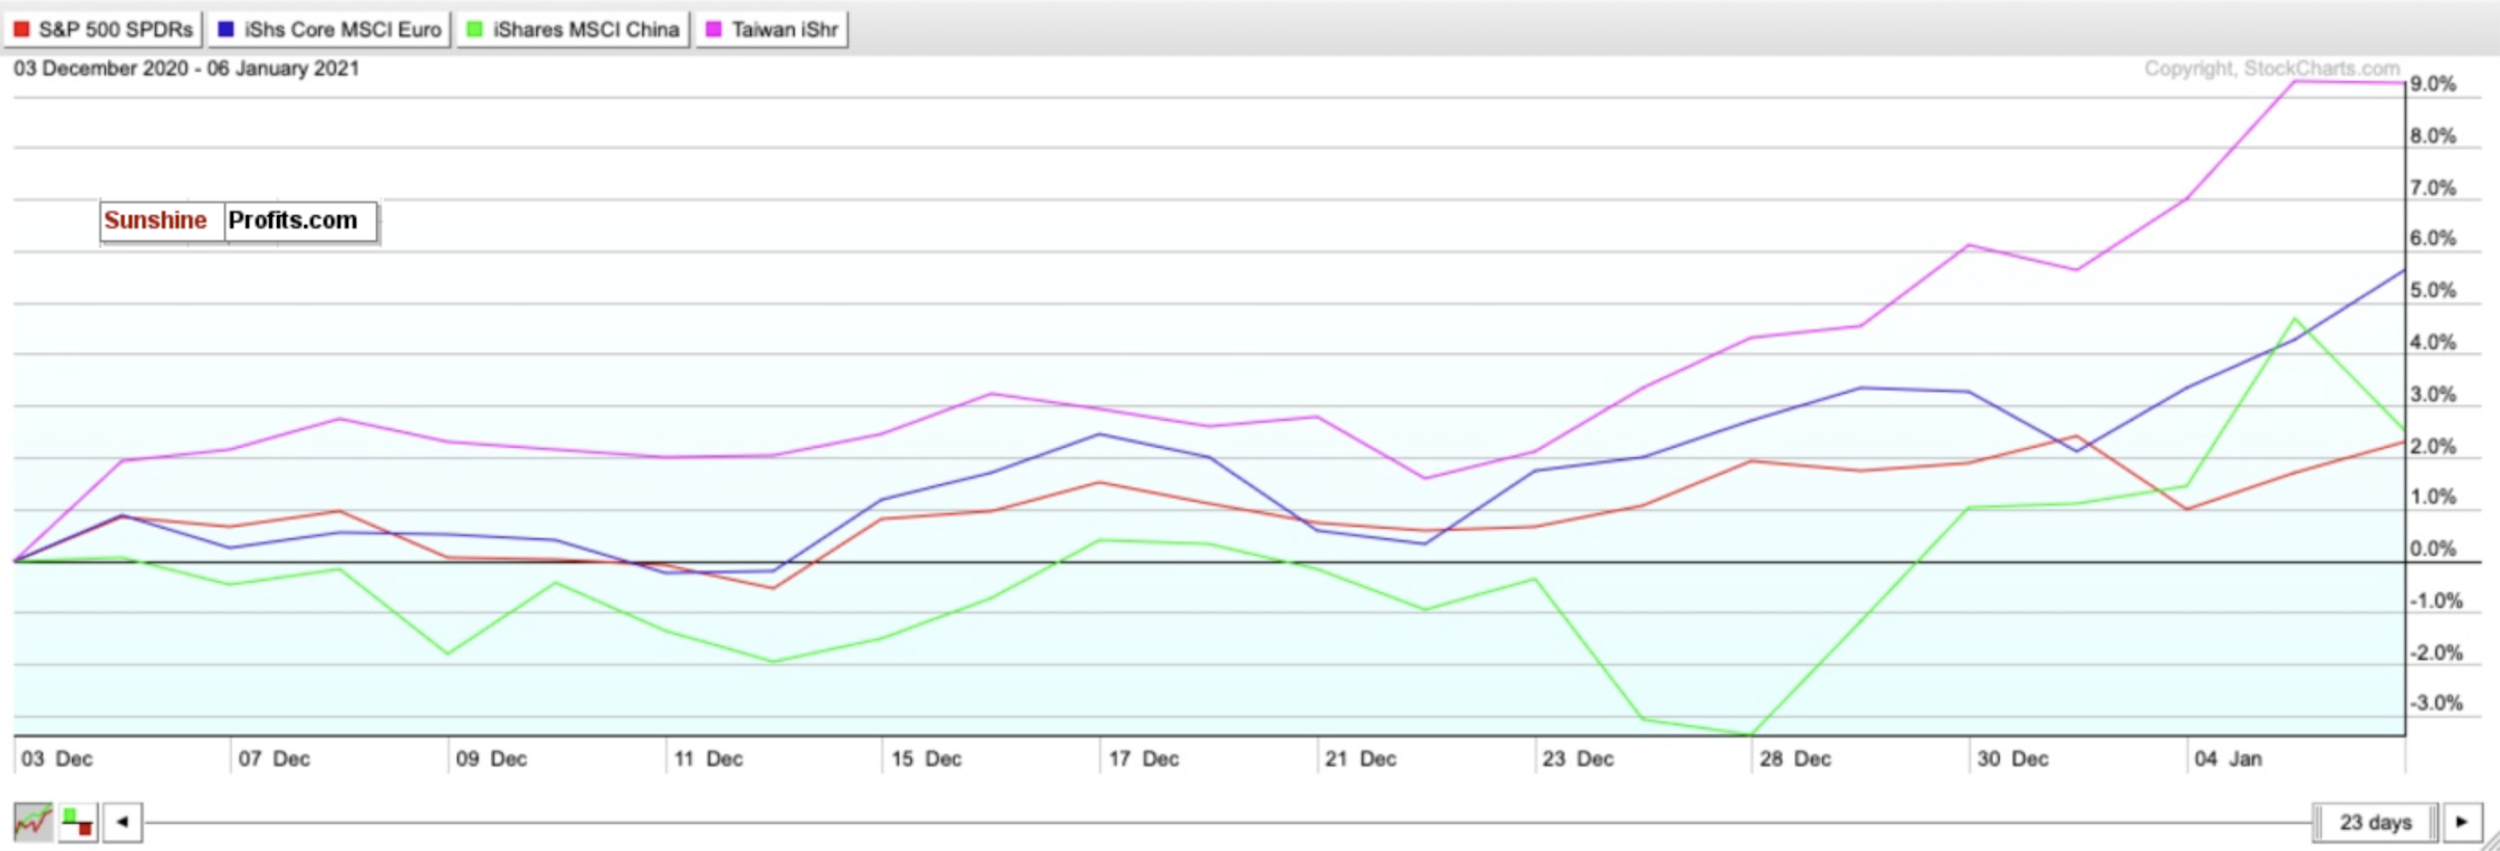The height and width of the screenshot is (851, 2500).
Task: Select the Taiwan iShr legend tab
Action: click(x=772, y=29)
